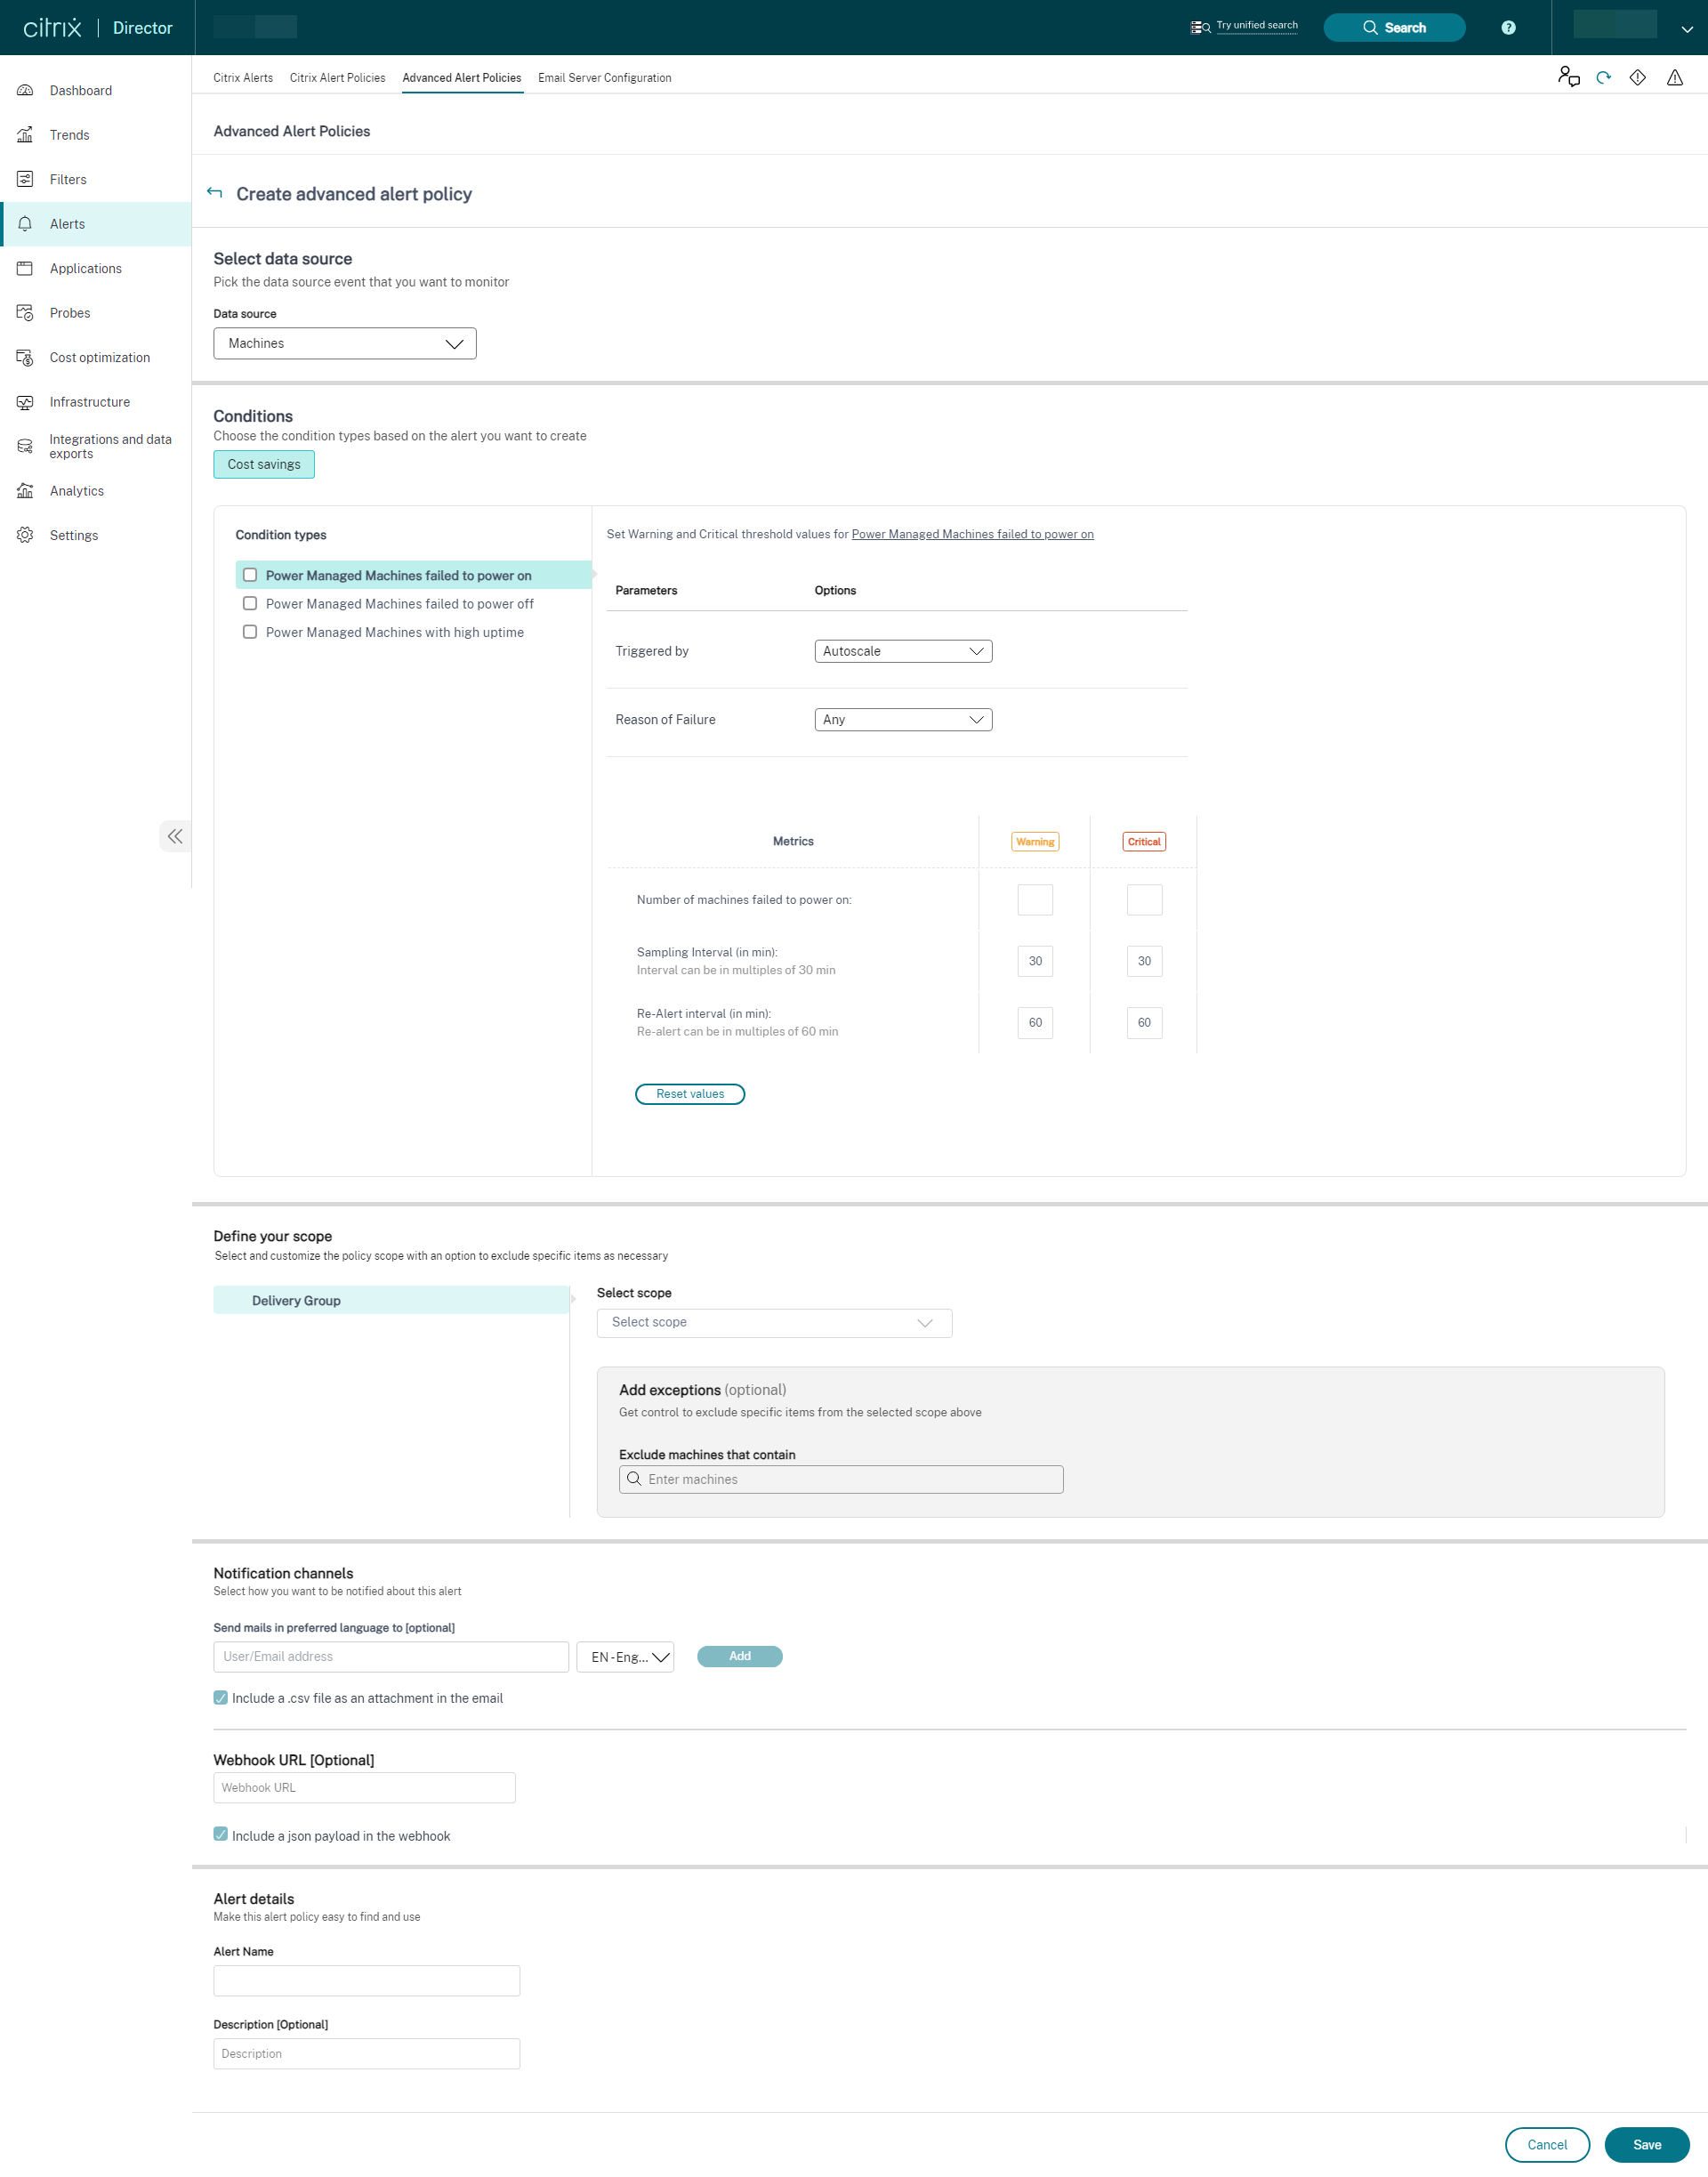Open the warning alerts triangle icon
The height and width of the screenshot is (2177, 1708).
(1674, 77)
